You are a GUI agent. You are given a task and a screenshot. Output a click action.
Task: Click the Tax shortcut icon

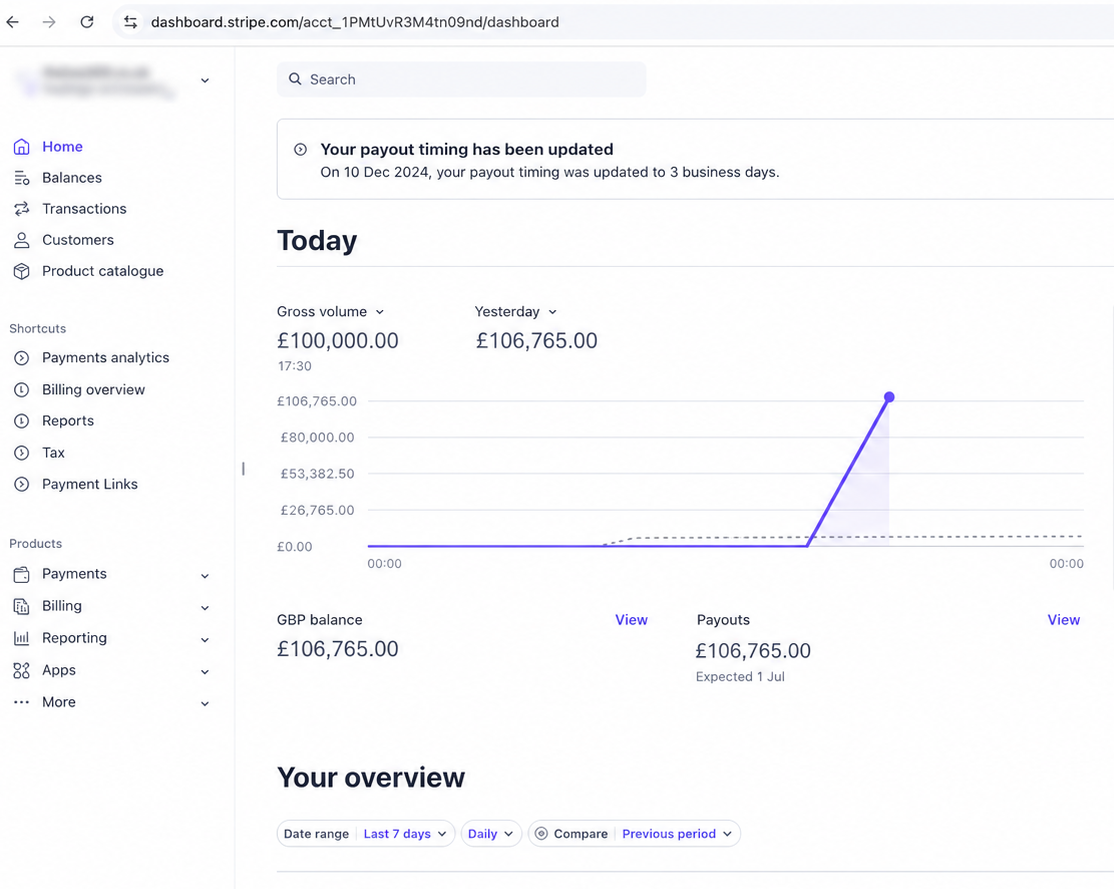coord(22,453)
